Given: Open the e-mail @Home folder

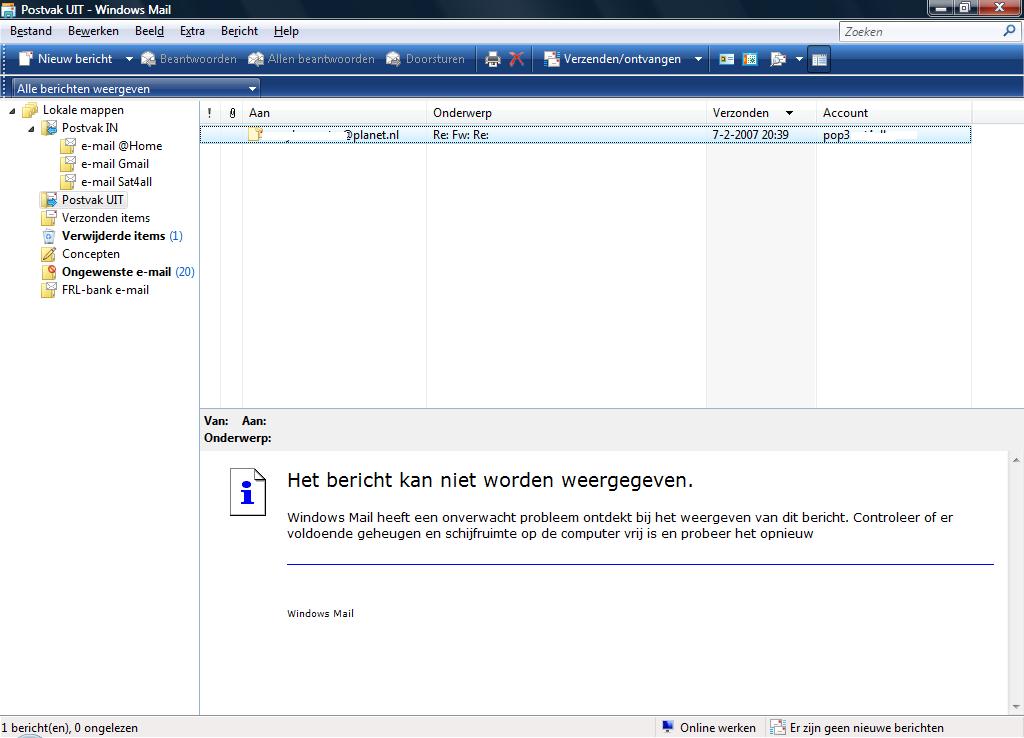Looking at the screenshot, I should [x=121, y=146].
